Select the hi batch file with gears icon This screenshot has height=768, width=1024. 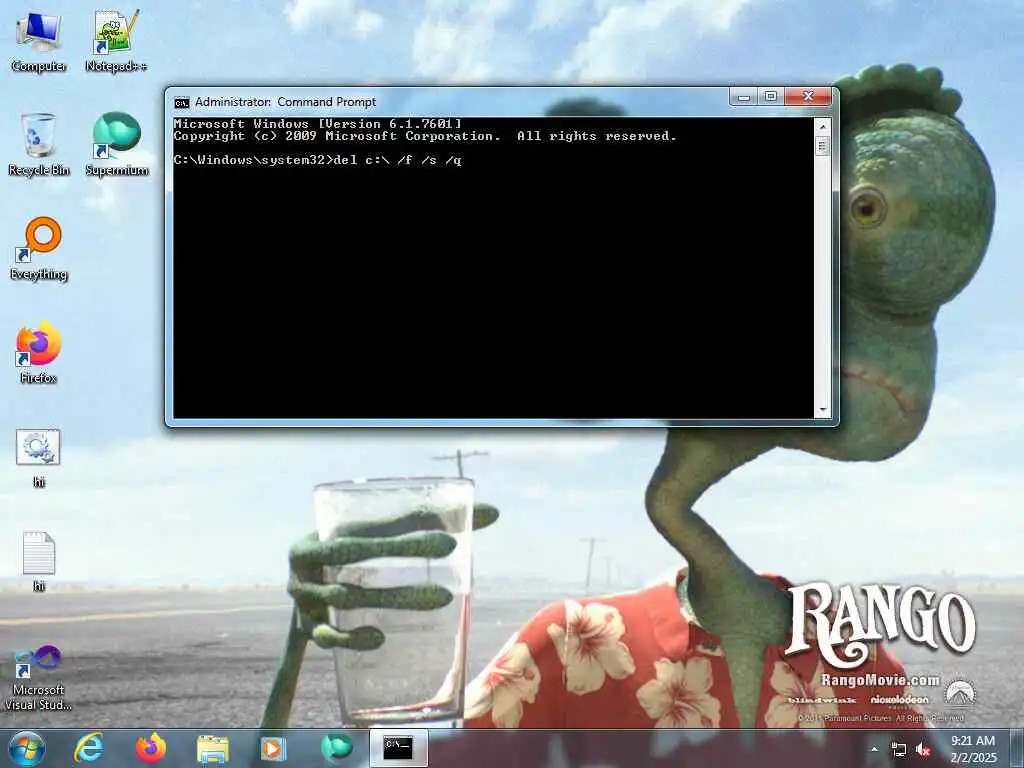pyautogui.click(x=39, y=457)
